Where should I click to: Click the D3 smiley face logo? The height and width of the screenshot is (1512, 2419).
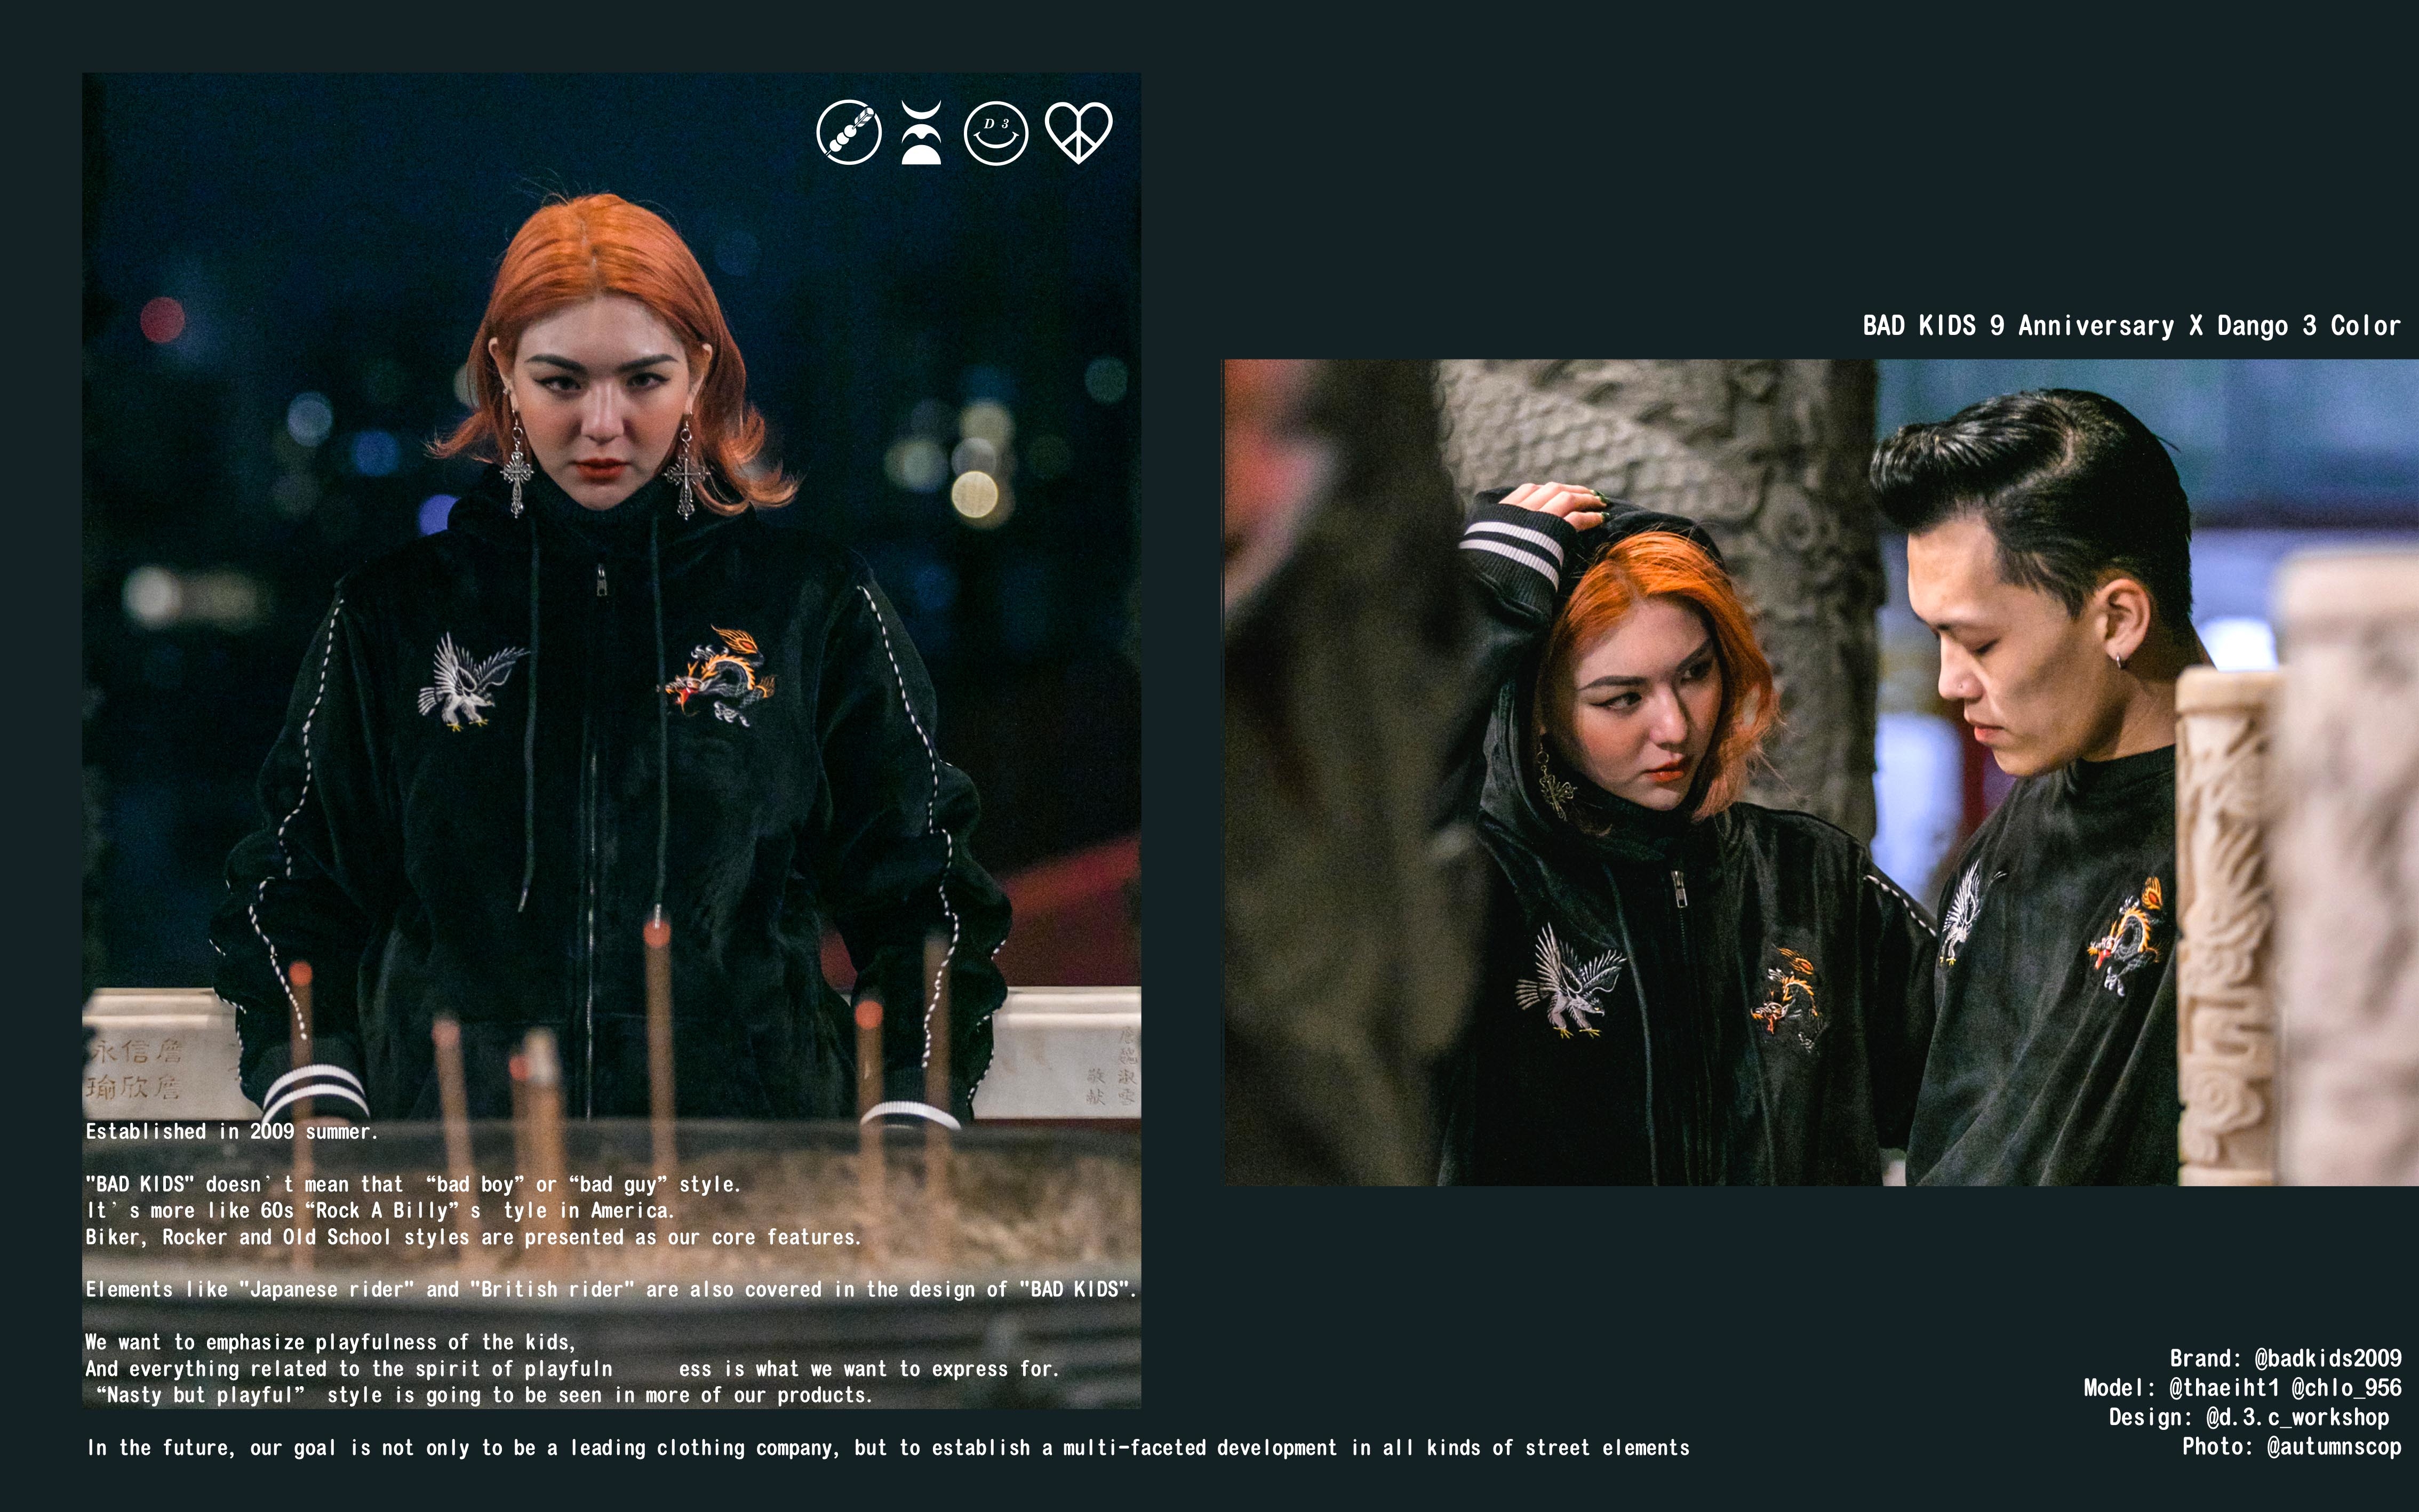[995, 132]
